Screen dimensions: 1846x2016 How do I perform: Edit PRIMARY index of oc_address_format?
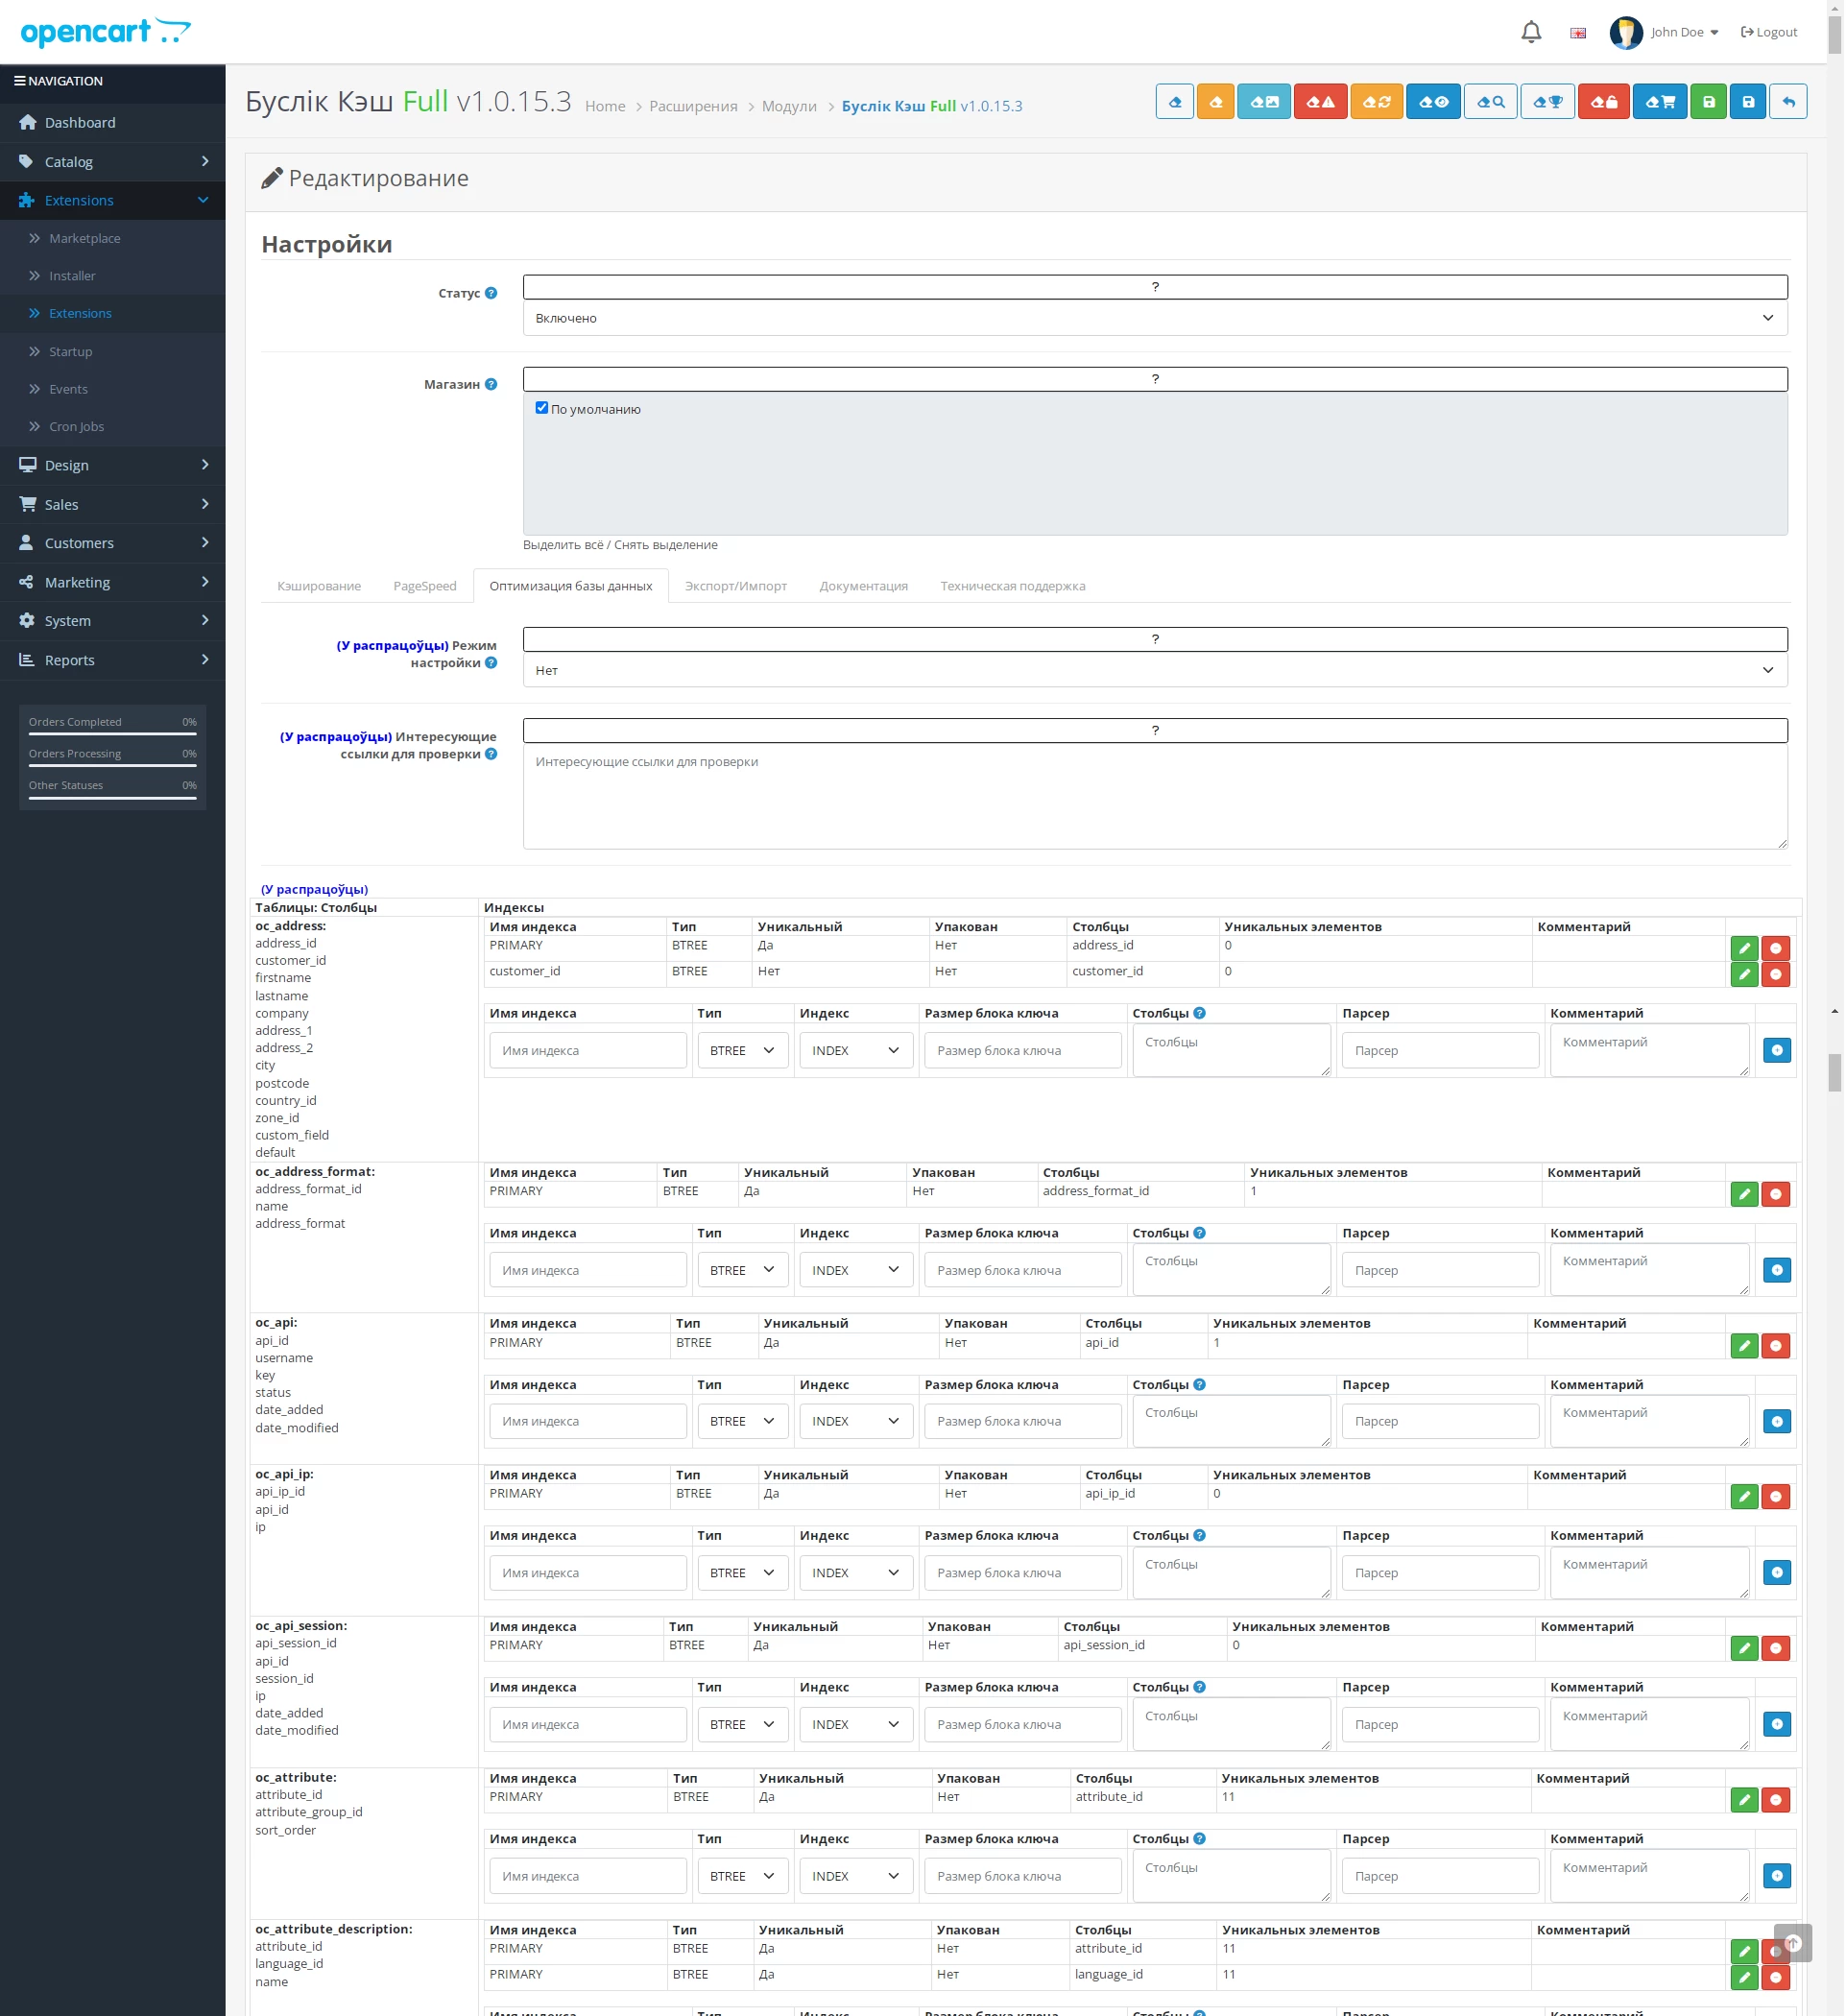(1745, 1194)
